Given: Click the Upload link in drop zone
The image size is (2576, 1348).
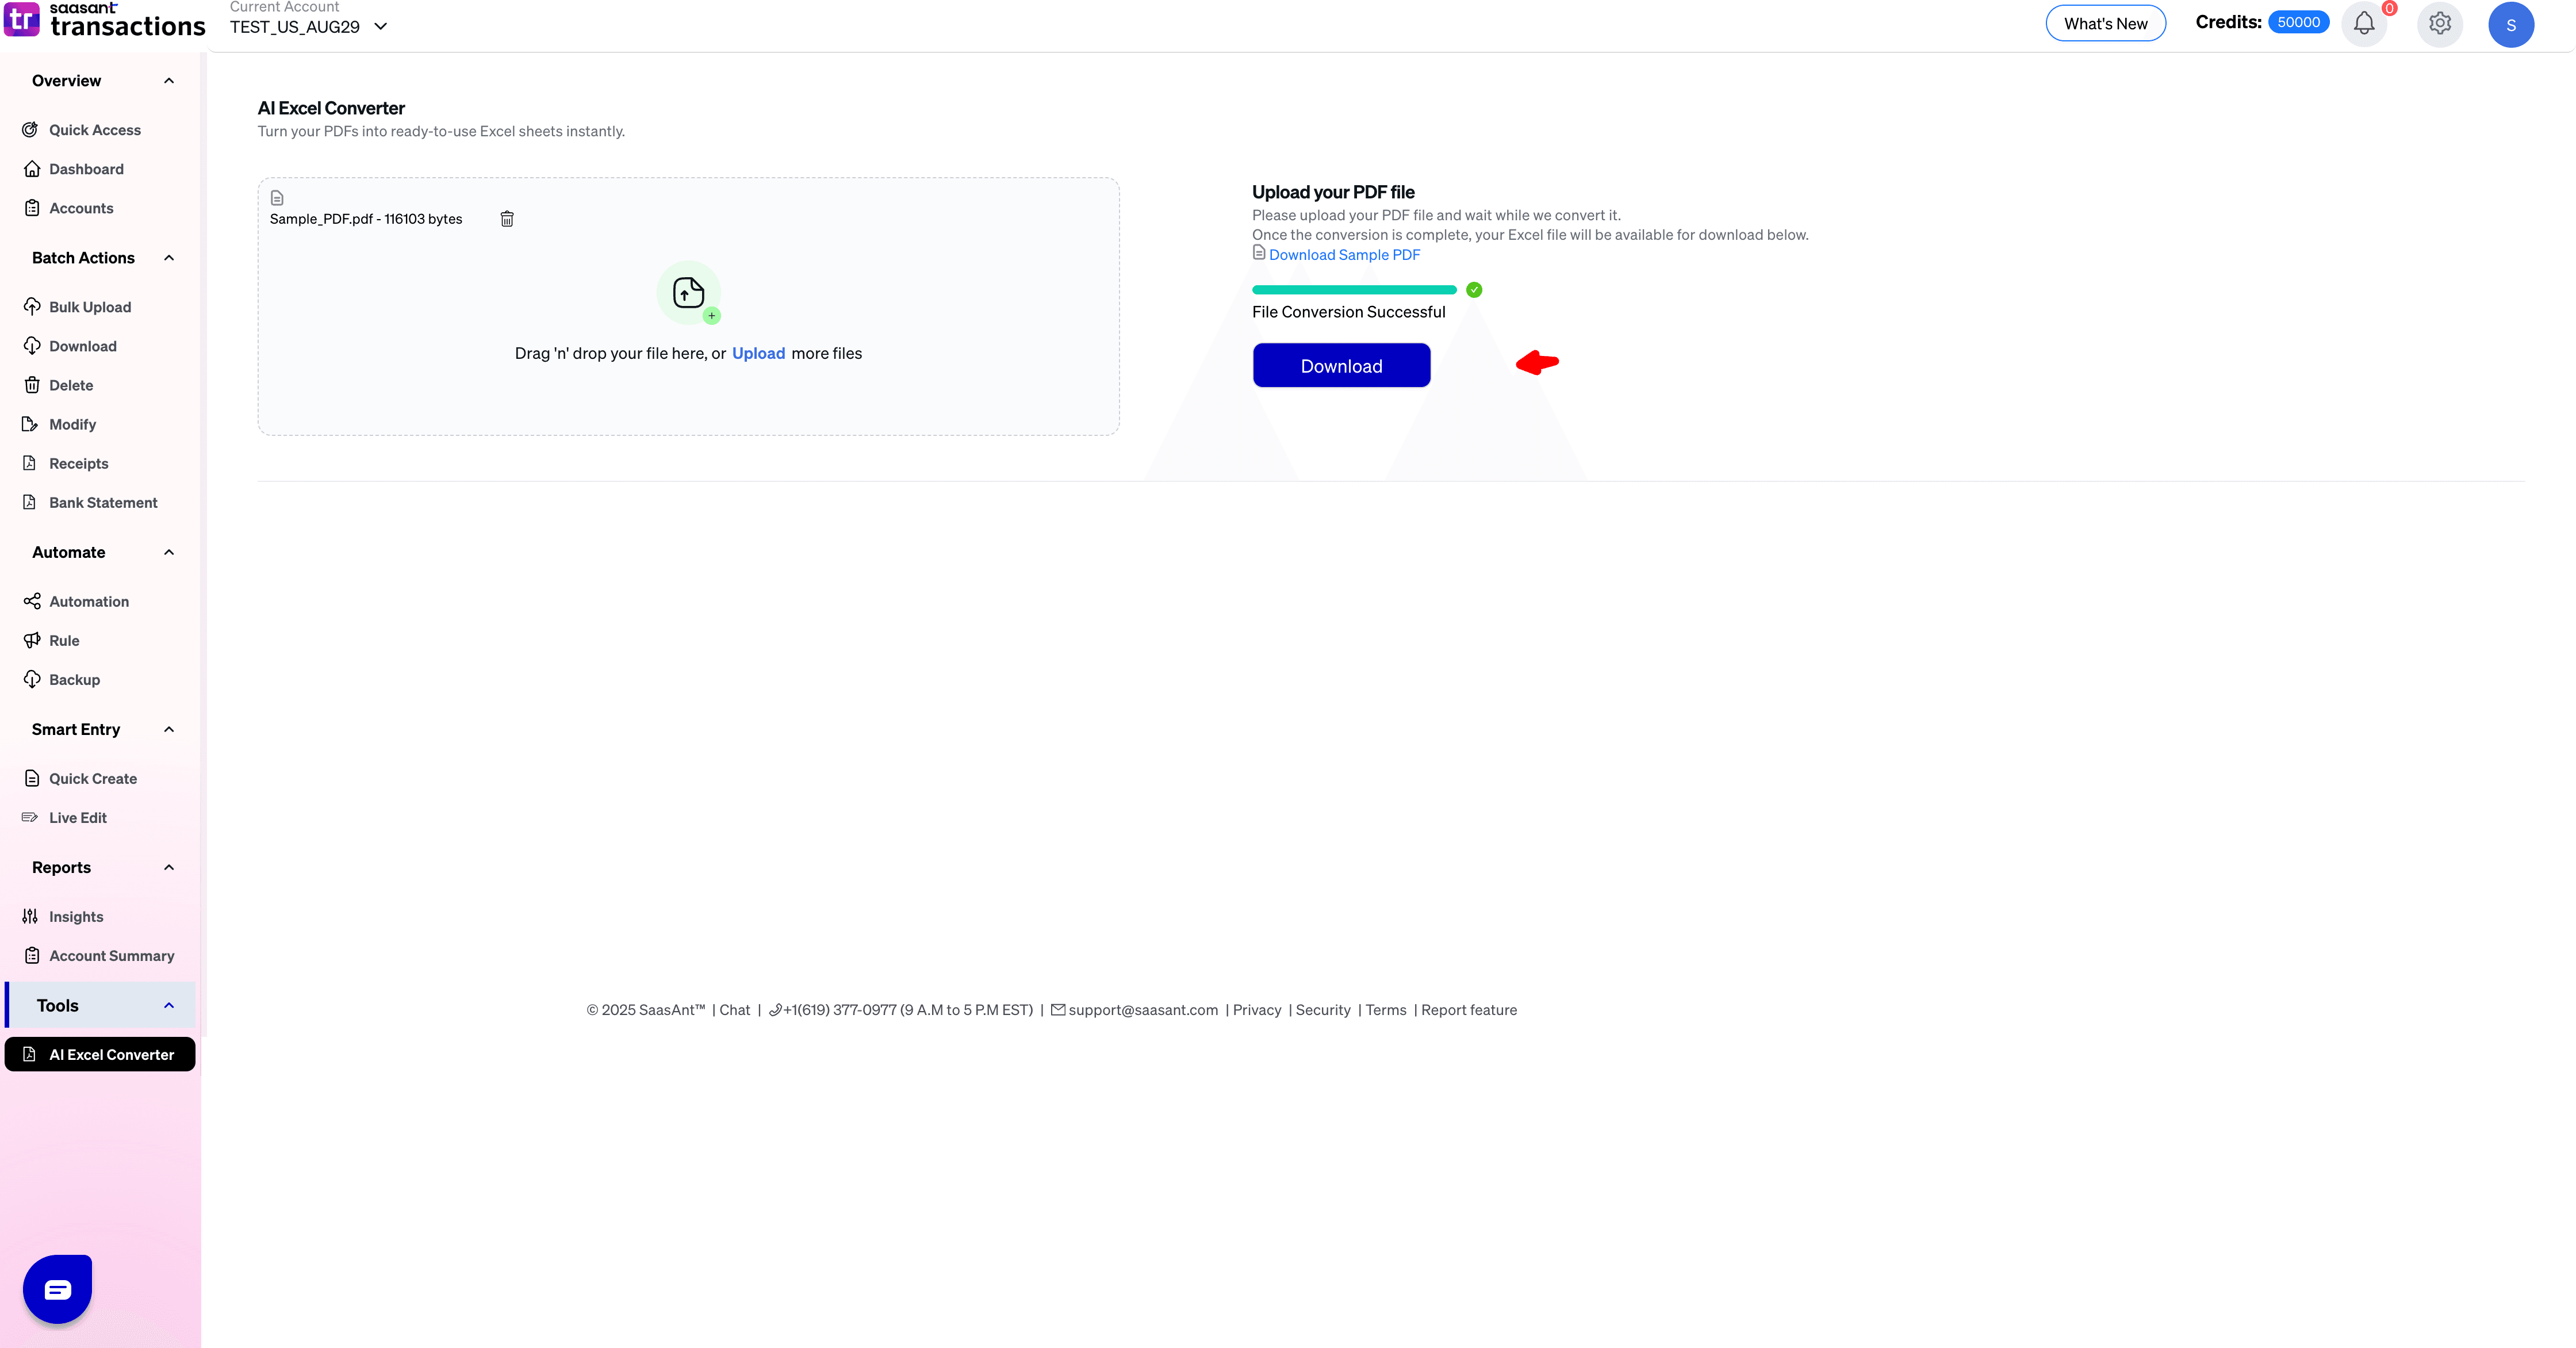Looking at the screenshot, I should (x=758, y=353).
